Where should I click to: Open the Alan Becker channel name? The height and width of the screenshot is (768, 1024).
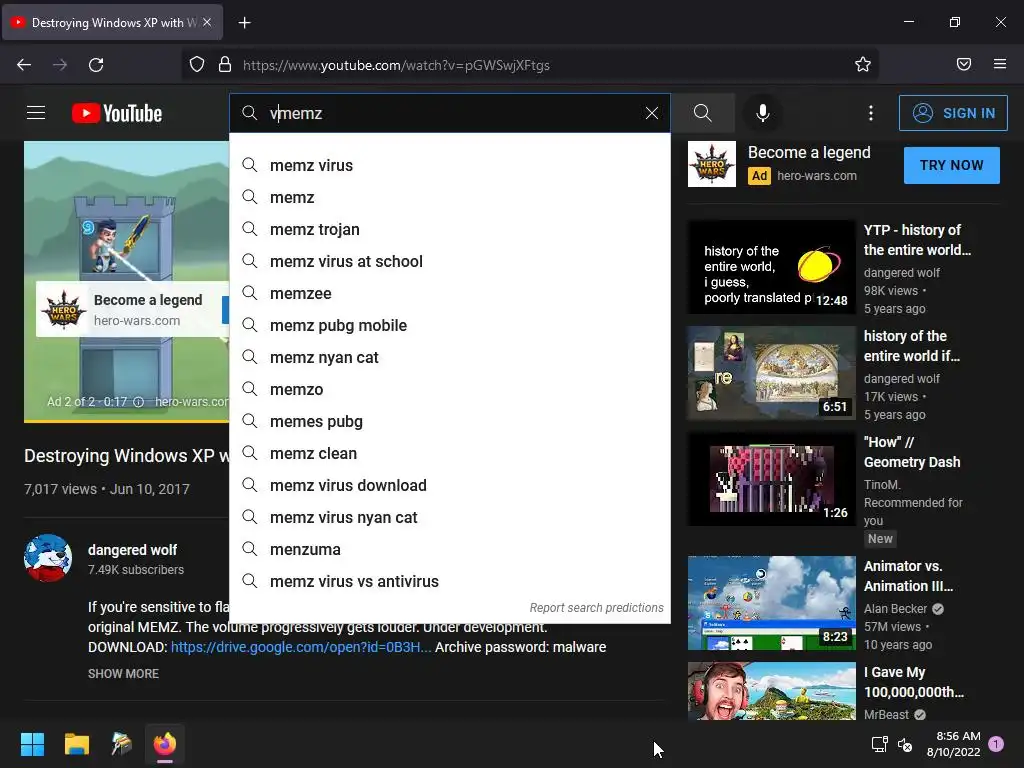[895, 609]
